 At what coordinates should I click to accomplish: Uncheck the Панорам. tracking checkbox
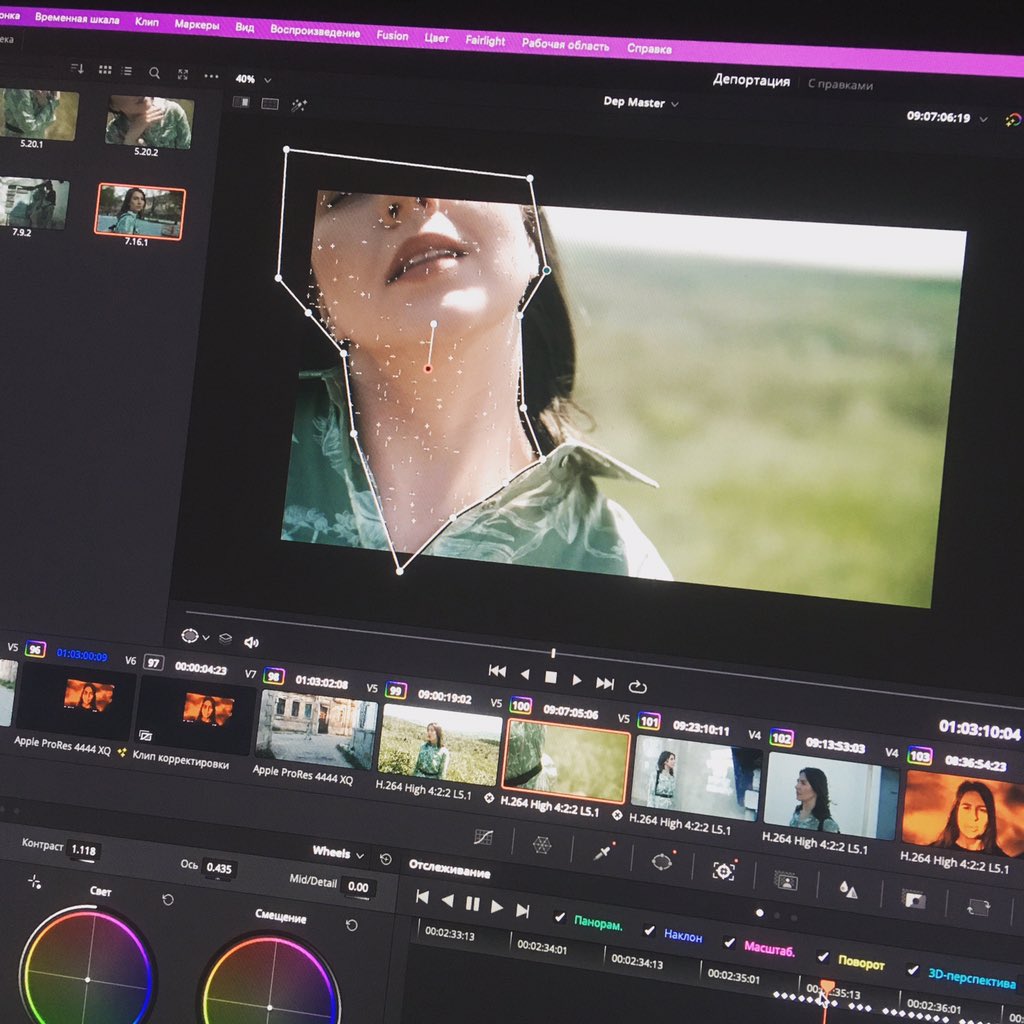tap(560, 917)
